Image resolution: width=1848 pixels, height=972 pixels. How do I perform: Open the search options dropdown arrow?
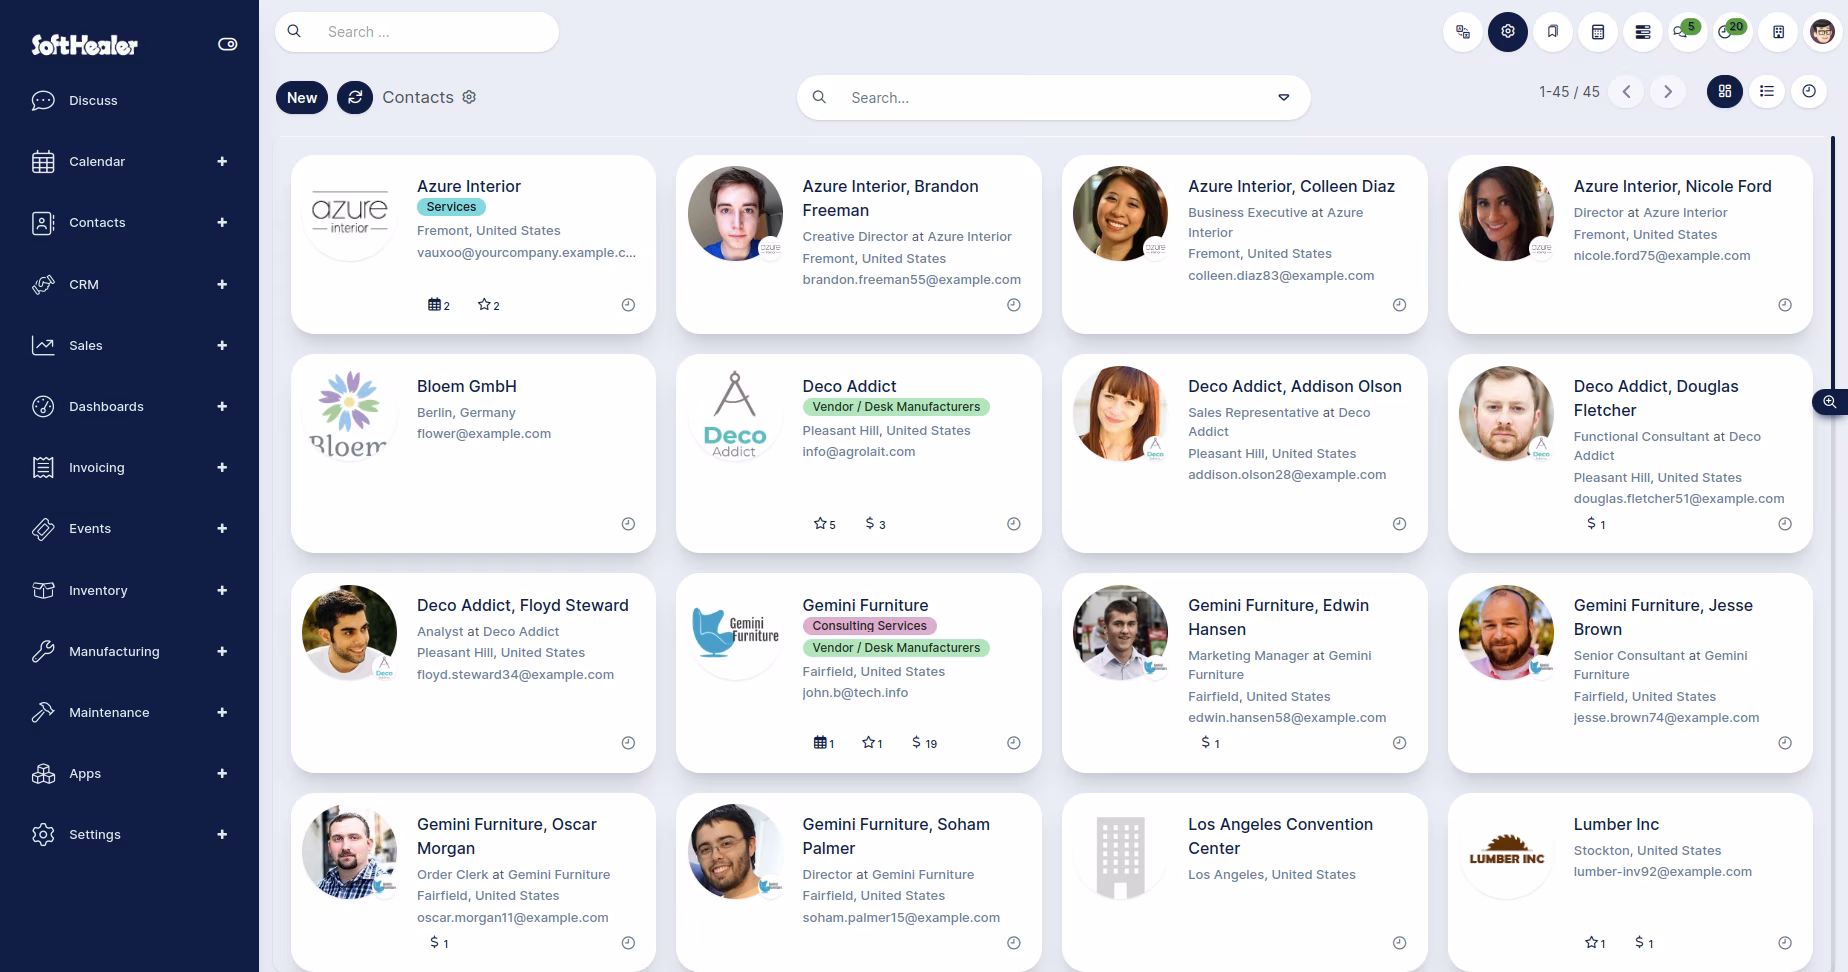point(1284,98)
